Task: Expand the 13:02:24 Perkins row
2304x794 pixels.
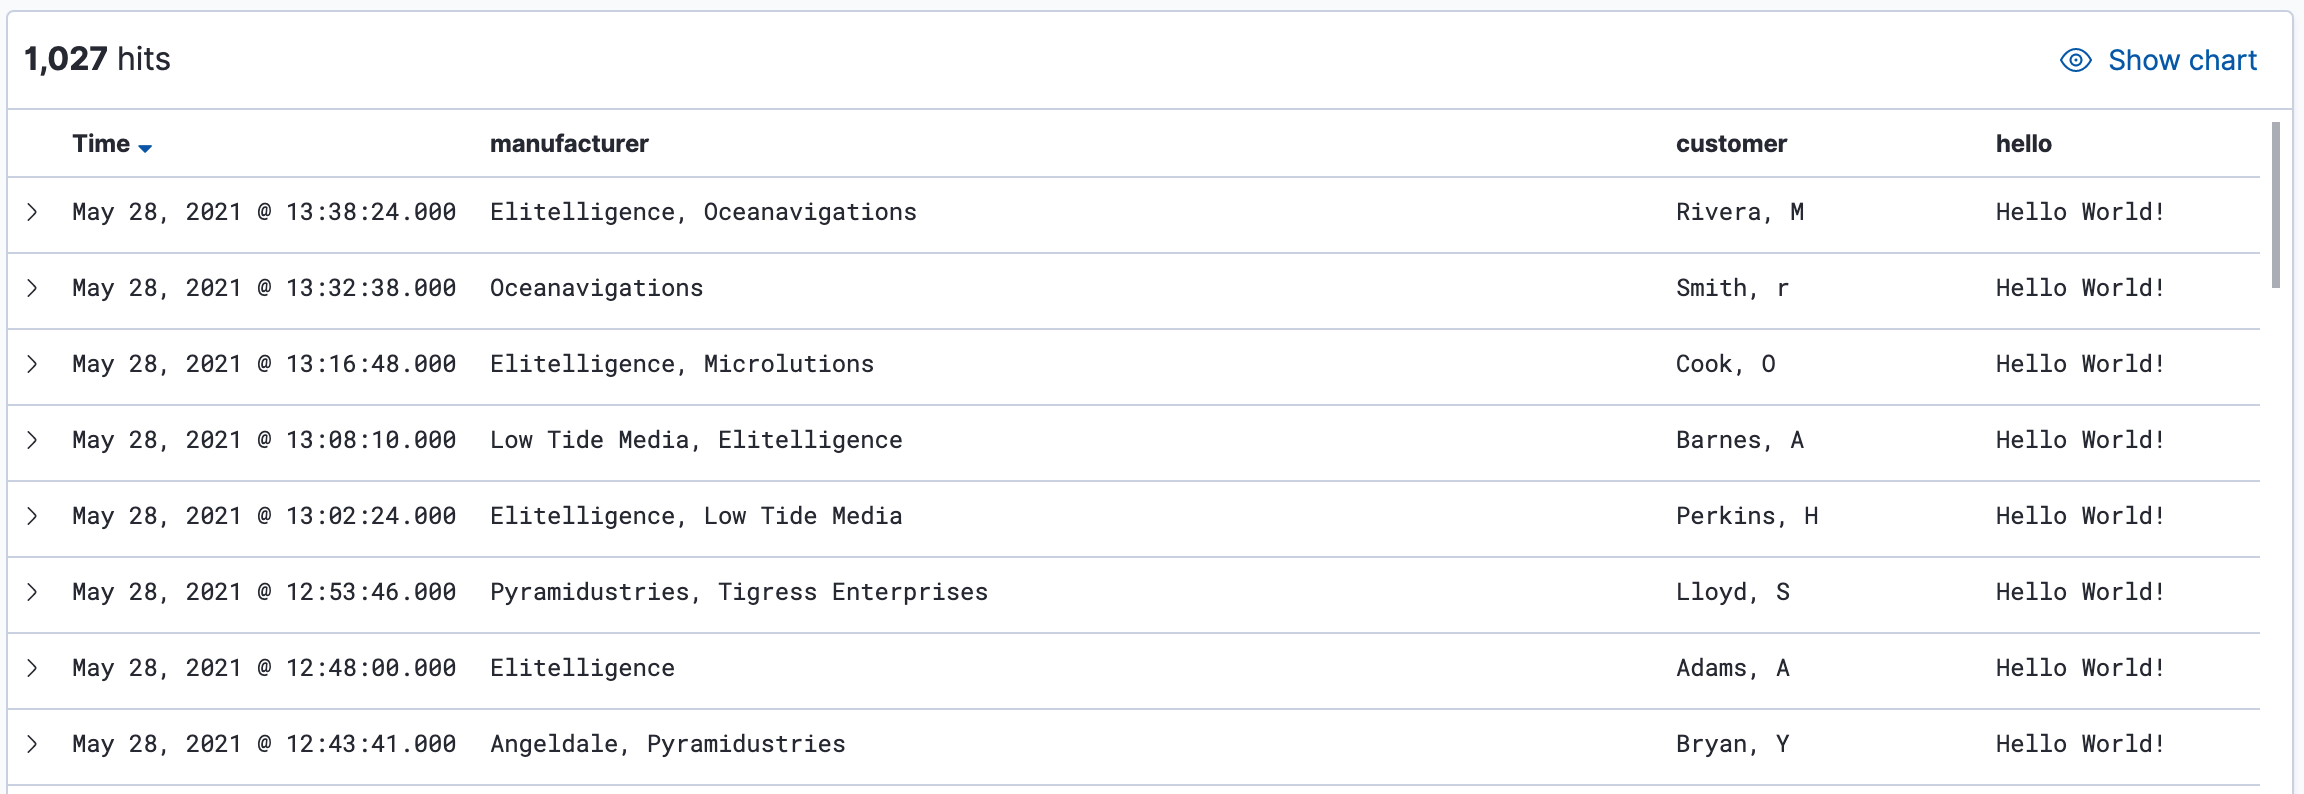Action: coord(33,516)
